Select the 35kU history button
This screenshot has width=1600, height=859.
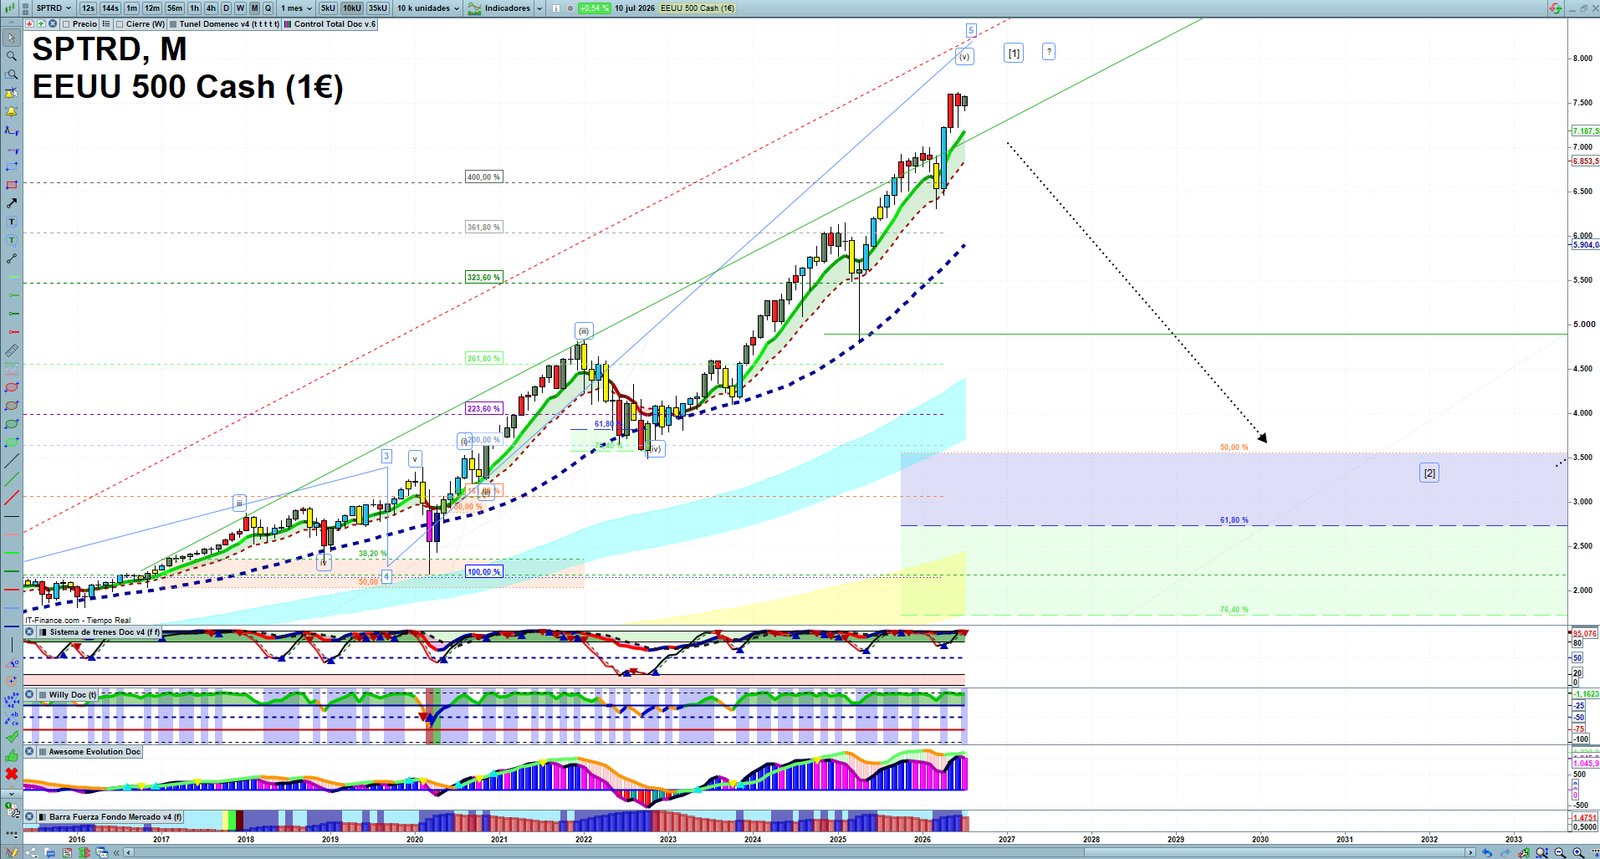[x=378, y=8]
